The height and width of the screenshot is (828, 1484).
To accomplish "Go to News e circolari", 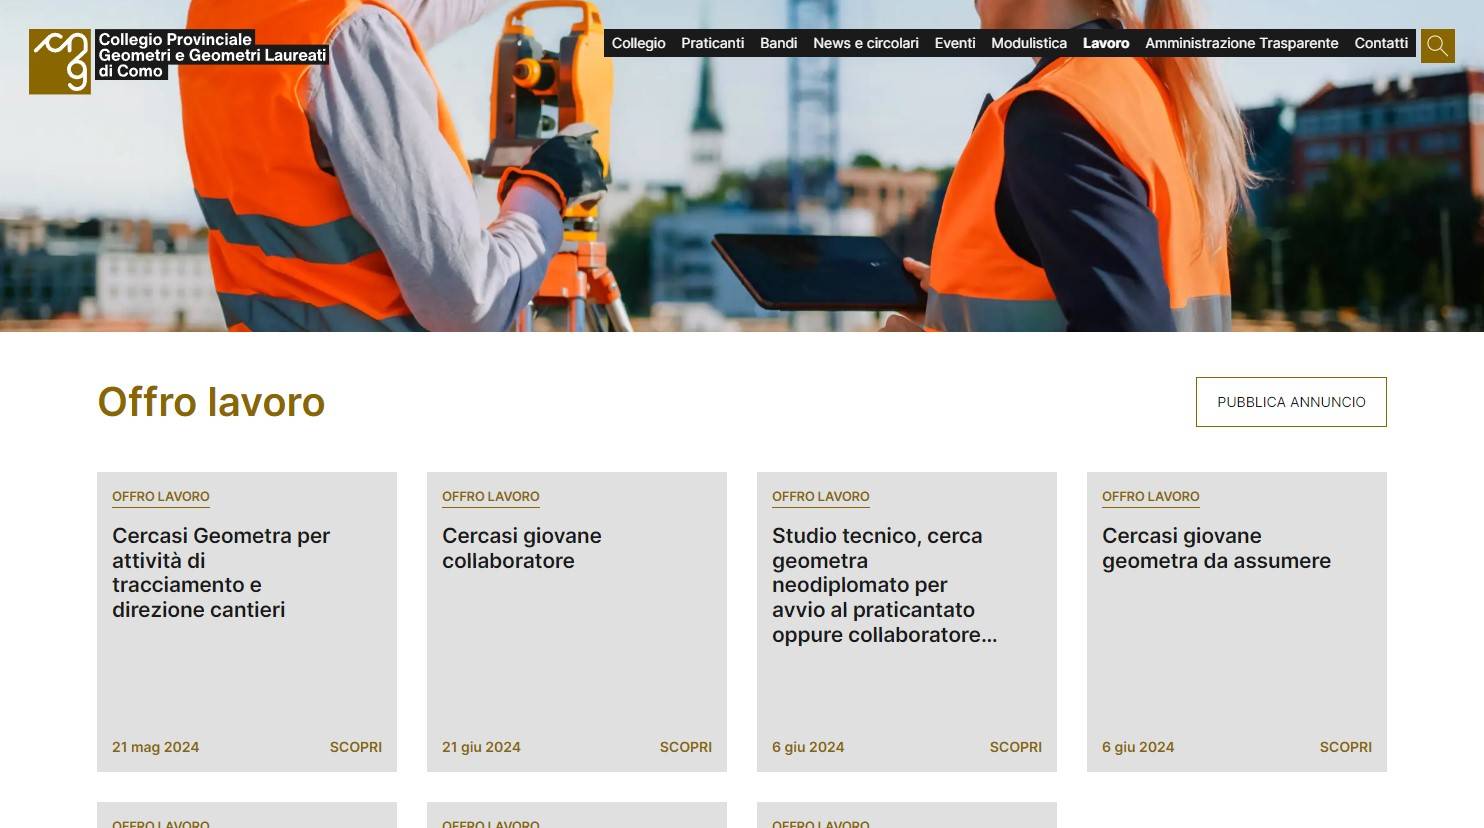I will [866, 43].
